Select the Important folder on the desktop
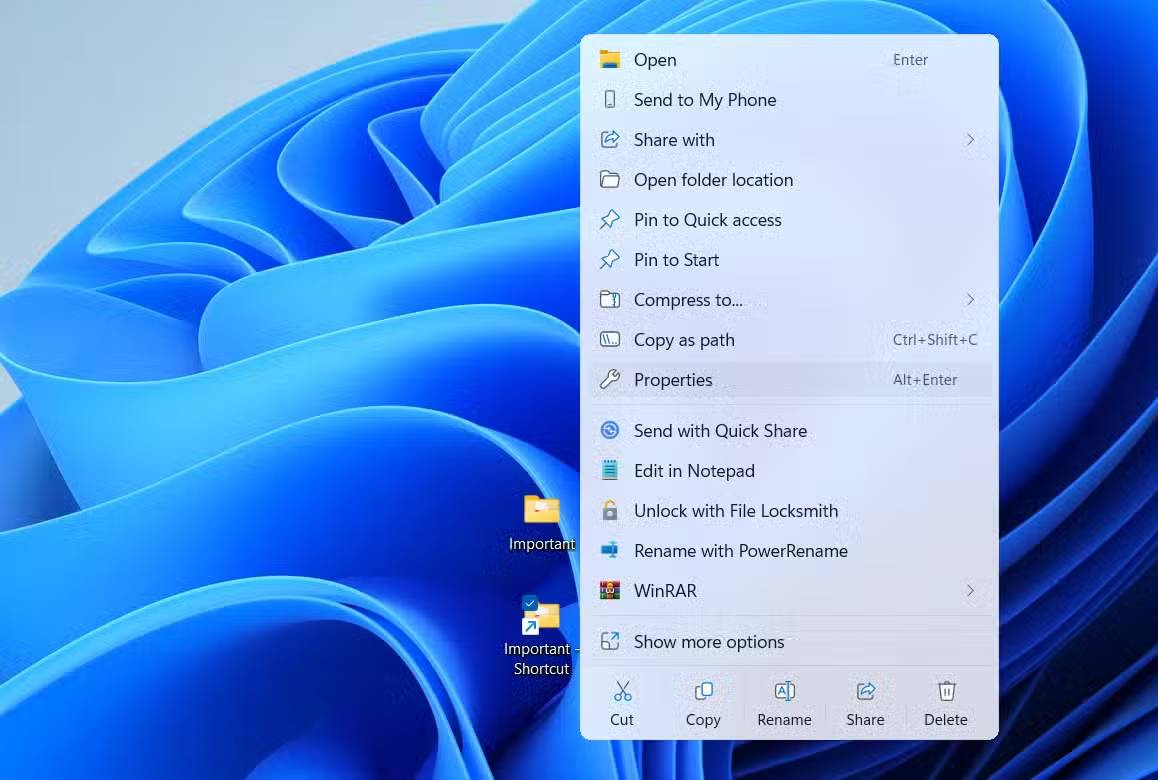1158x780 pixels. click(x=541, y=510)
